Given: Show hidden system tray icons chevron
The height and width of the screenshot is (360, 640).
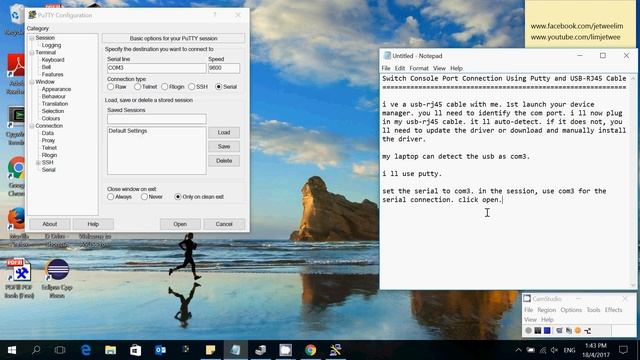Looking at the screenshot, I should (x=518, y=350).
